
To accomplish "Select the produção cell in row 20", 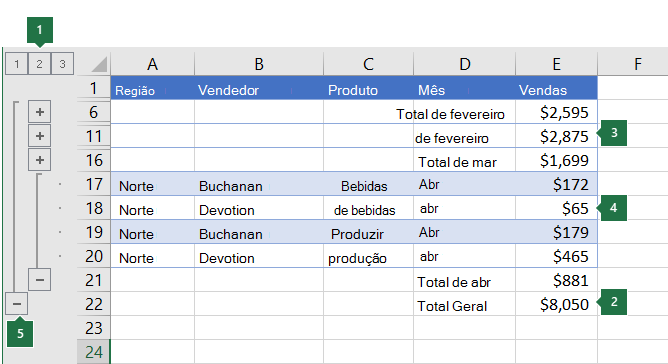I will pos(368,256).
